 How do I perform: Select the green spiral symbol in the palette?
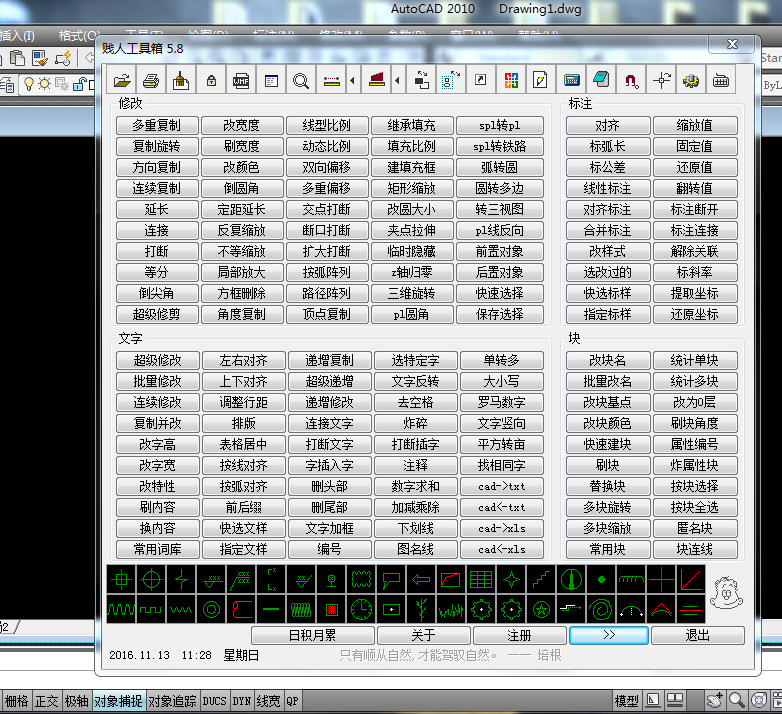601,608
